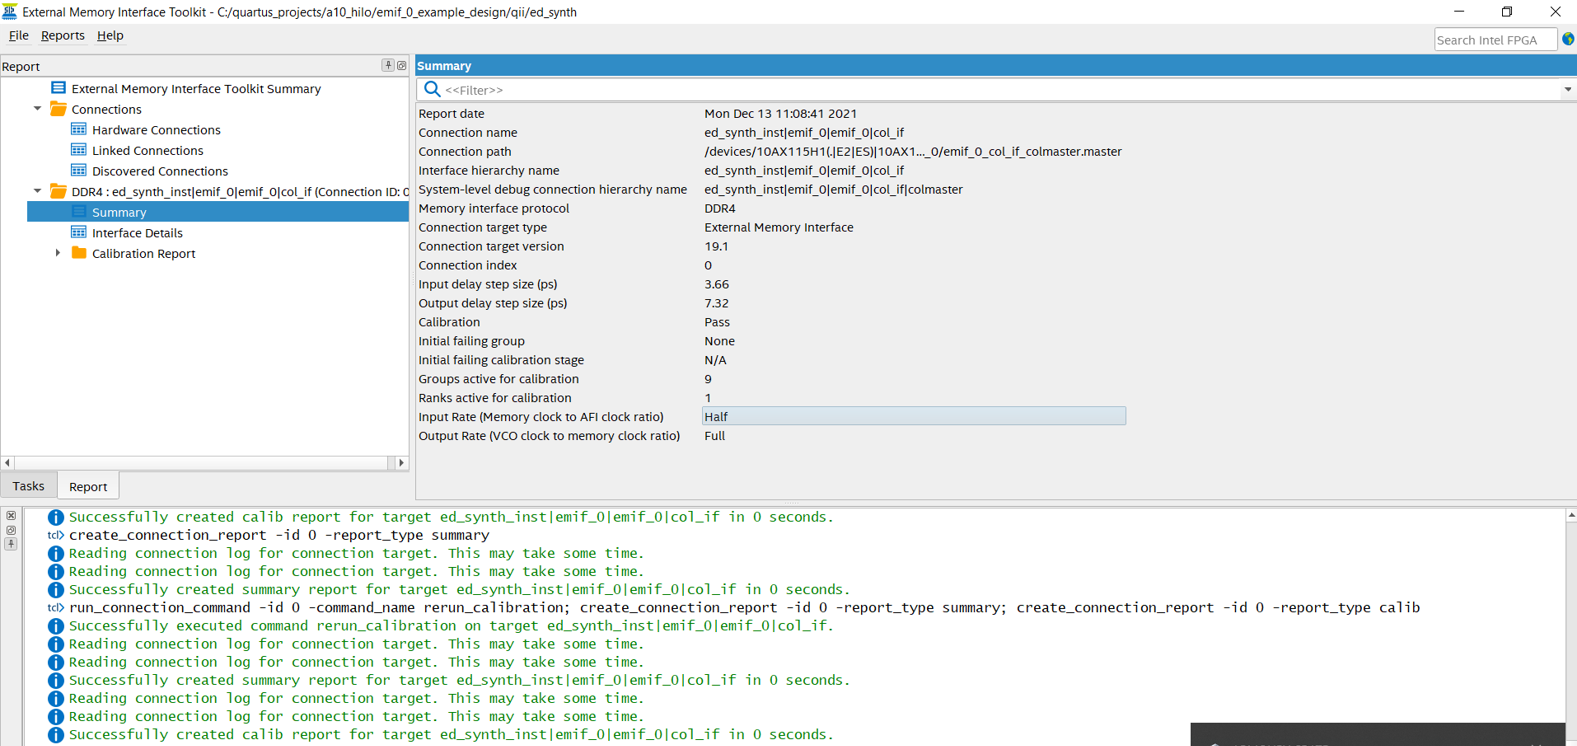Click the Search Intel FPGA field

pyautogui.click(x=1494, y=40)
